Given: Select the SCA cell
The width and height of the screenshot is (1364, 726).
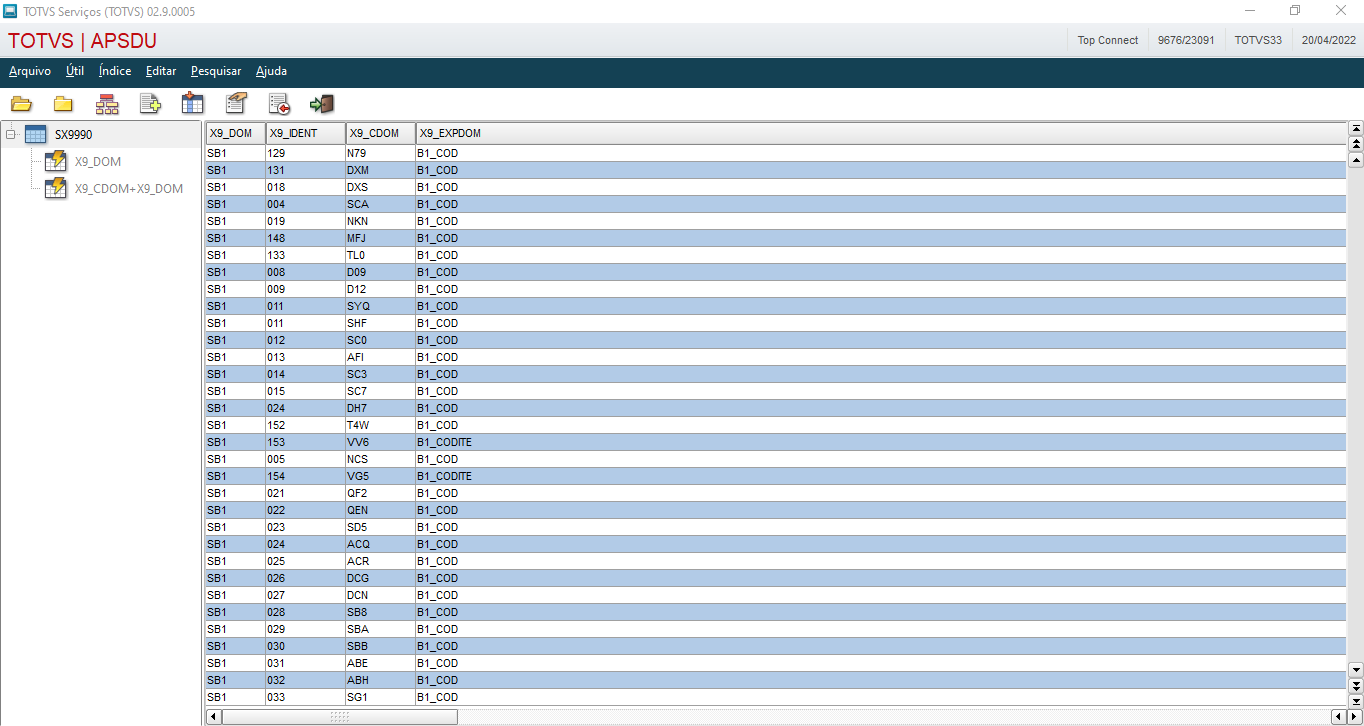Looking at the screenshot, I should 380,204.
